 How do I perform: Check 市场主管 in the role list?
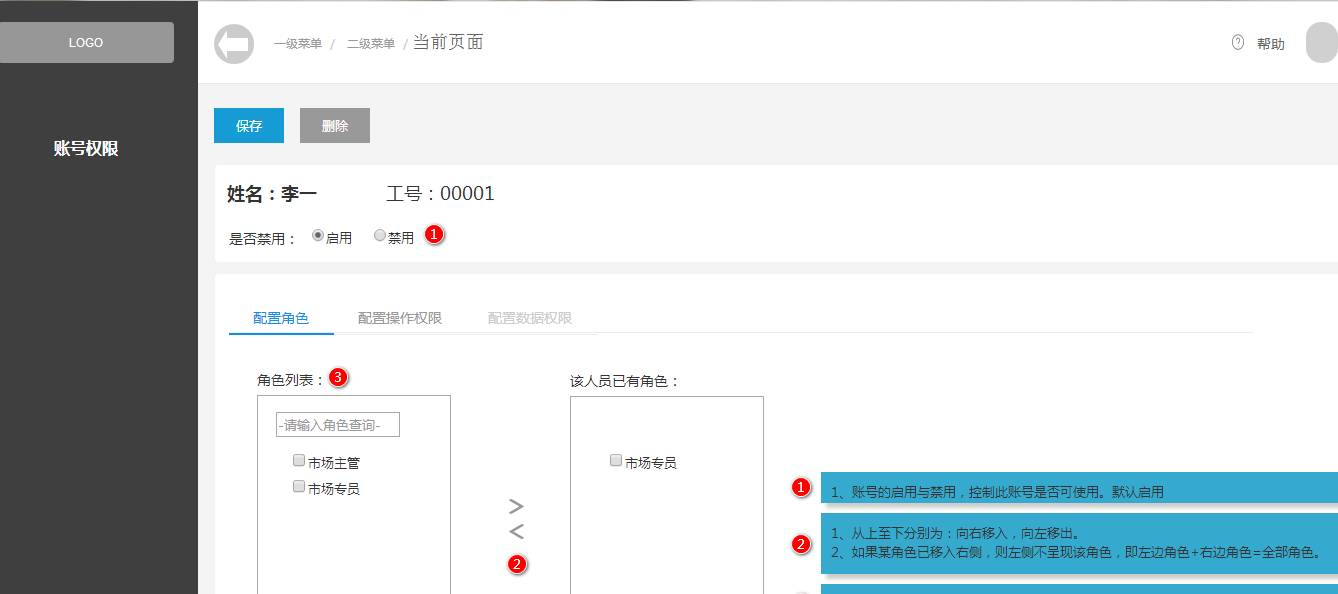(x=299, y=461)
